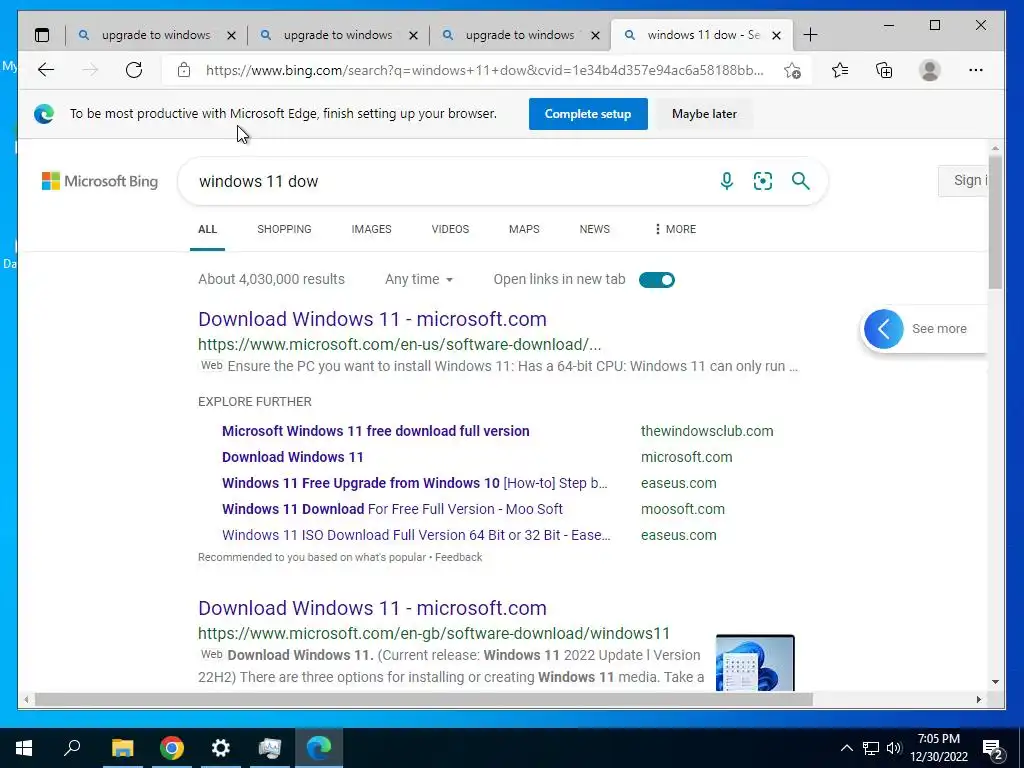The height and width of the screenshot is (768, 1024).
Task: Expand the Any time filter dropdown
Action: tap(419, 280)
